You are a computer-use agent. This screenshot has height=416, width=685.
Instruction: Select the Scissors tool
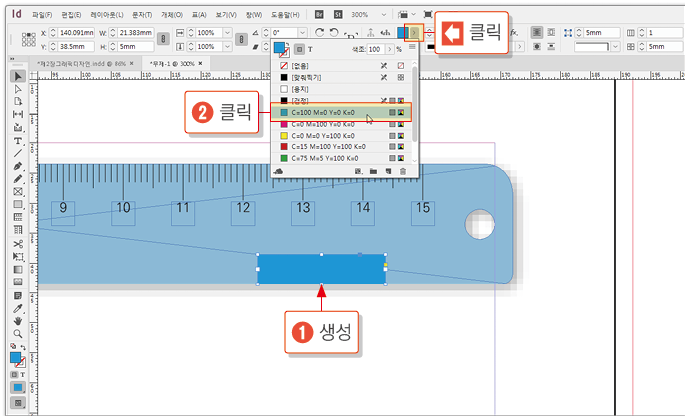click(x=18, y=244)
